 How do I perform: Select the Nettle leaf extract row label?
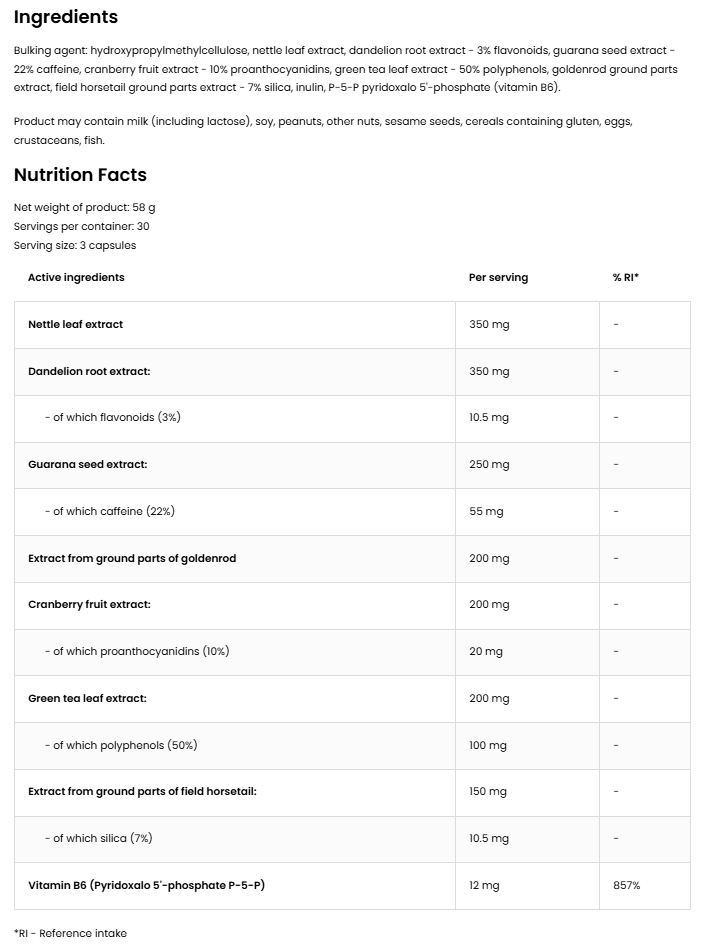76,324
